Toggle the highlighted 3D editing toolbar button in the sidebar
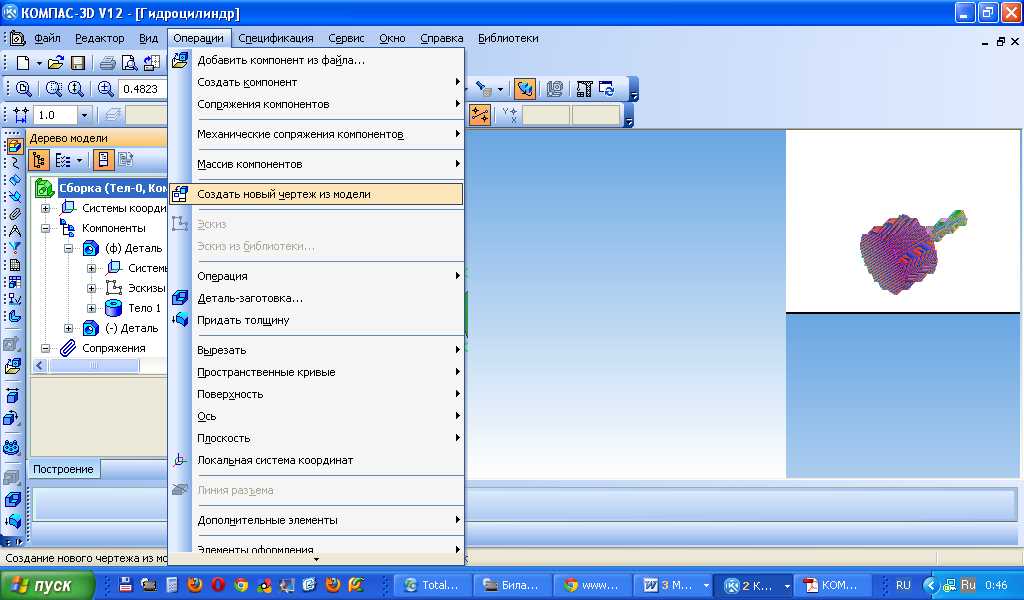Image resolution: width=1024 pixels, height=600 pixels. (14, 146)
